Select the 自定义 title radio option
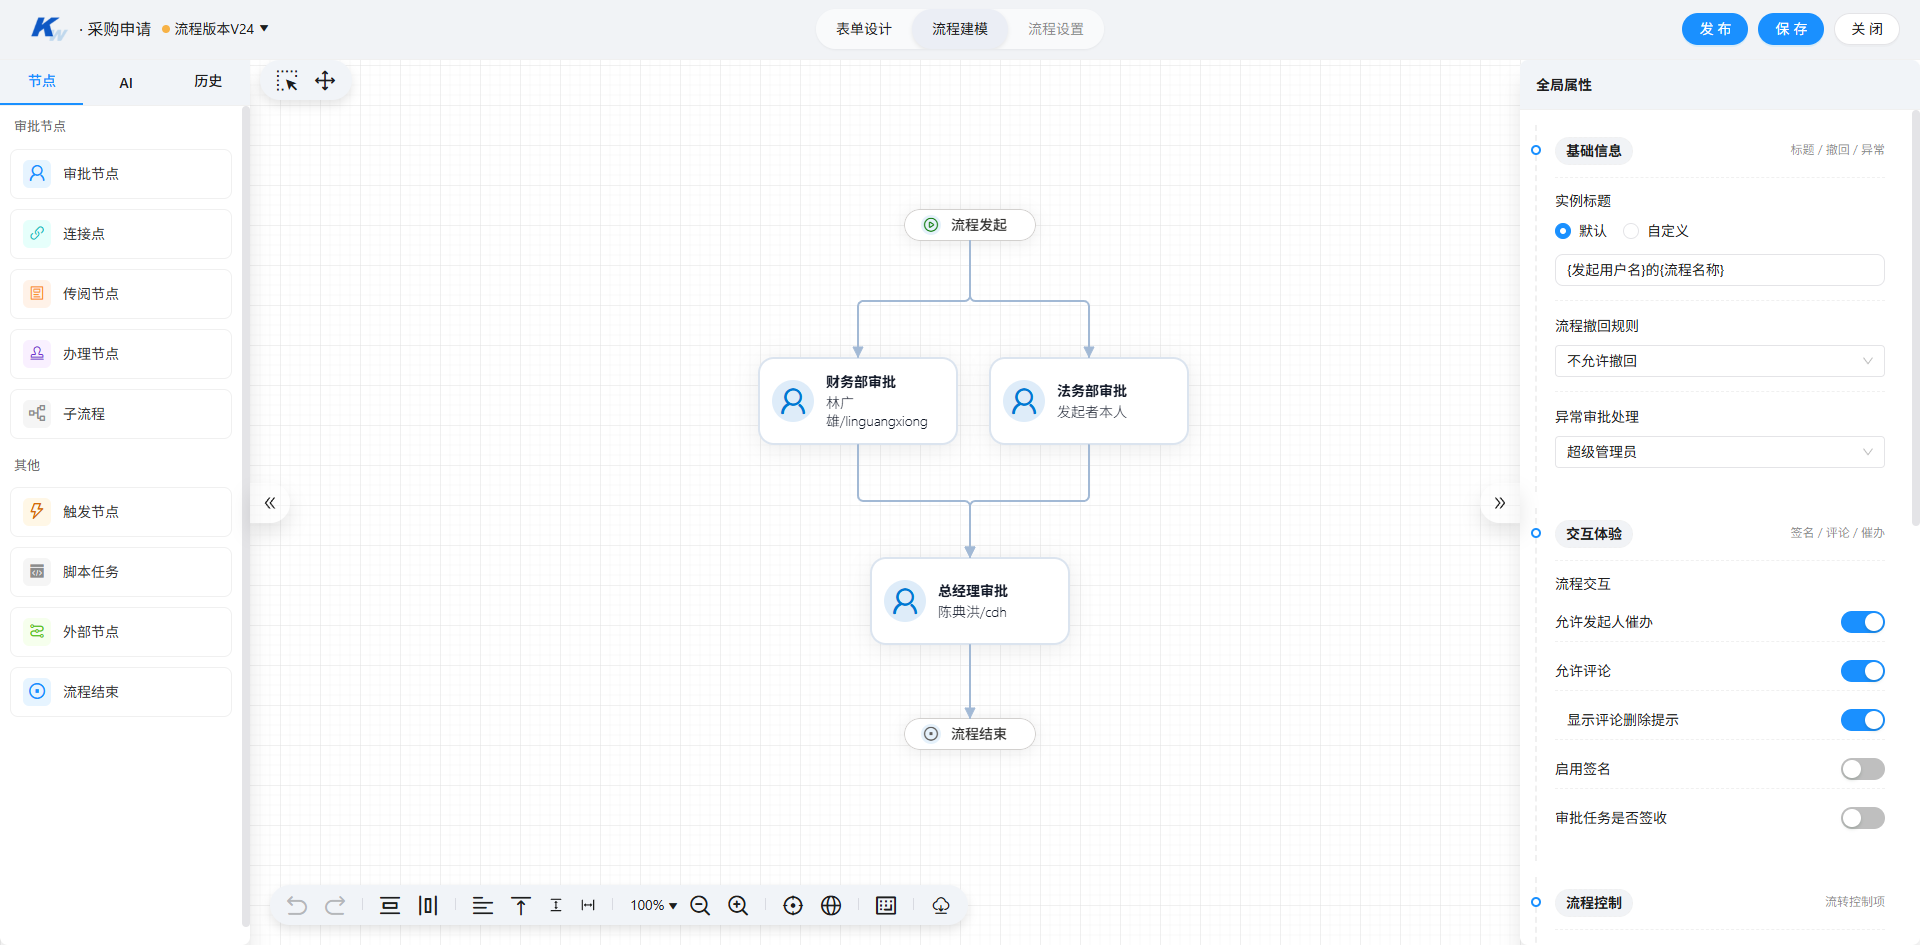 click(x=1631, y=231)
